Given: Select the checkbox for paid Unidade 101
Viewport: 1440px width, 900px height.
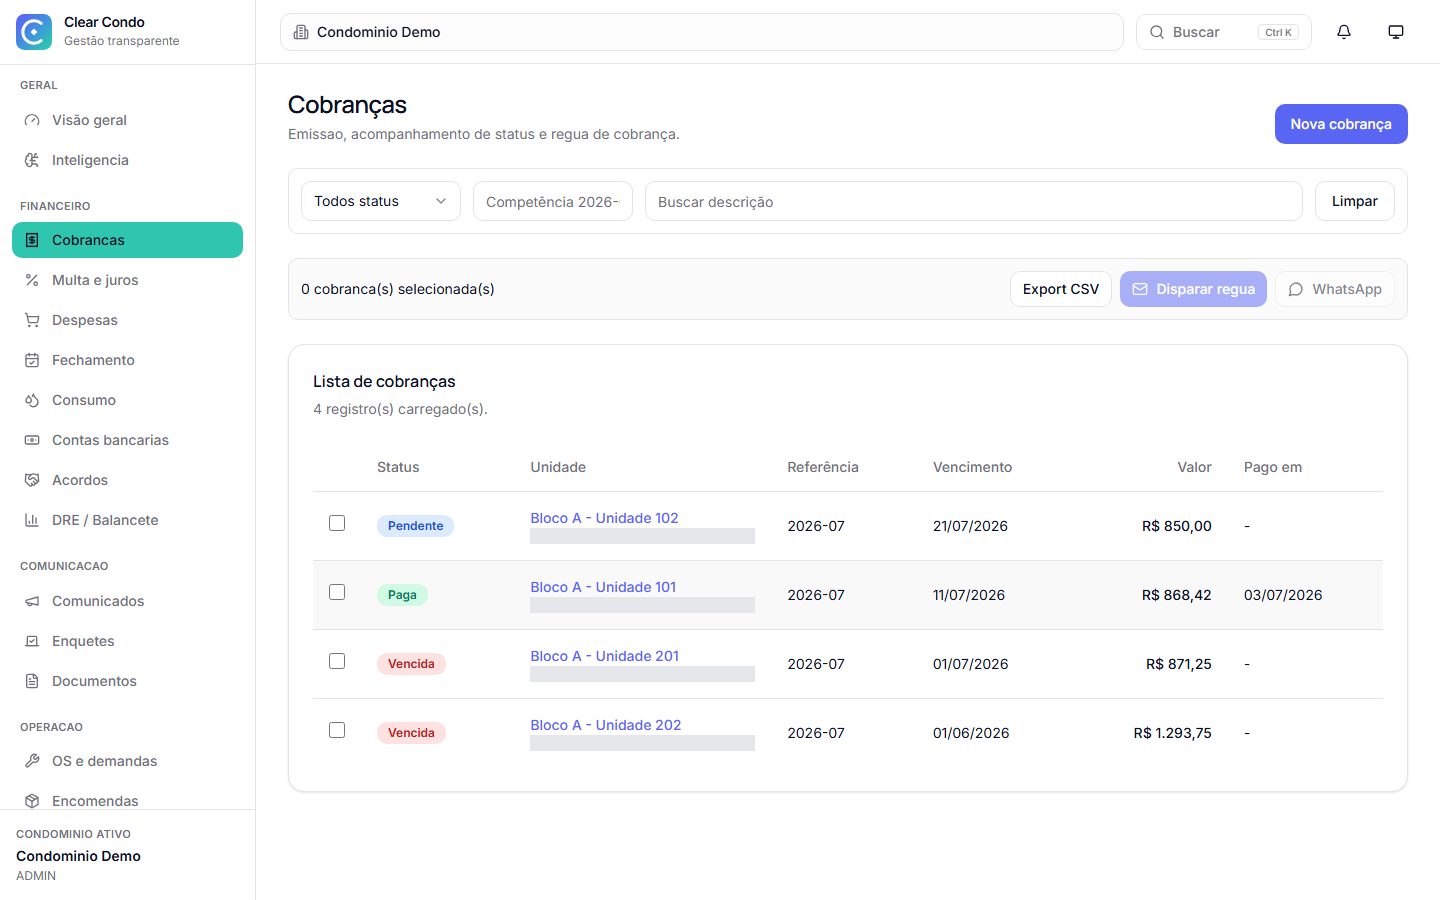Looking at the screenshot, I should (337, 592).
